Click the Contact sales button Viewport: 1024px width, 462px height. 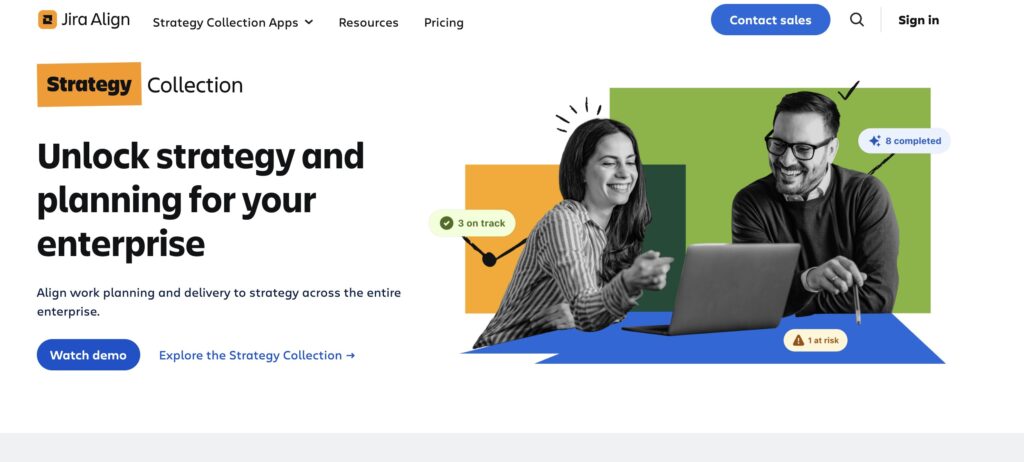[770, 20]
